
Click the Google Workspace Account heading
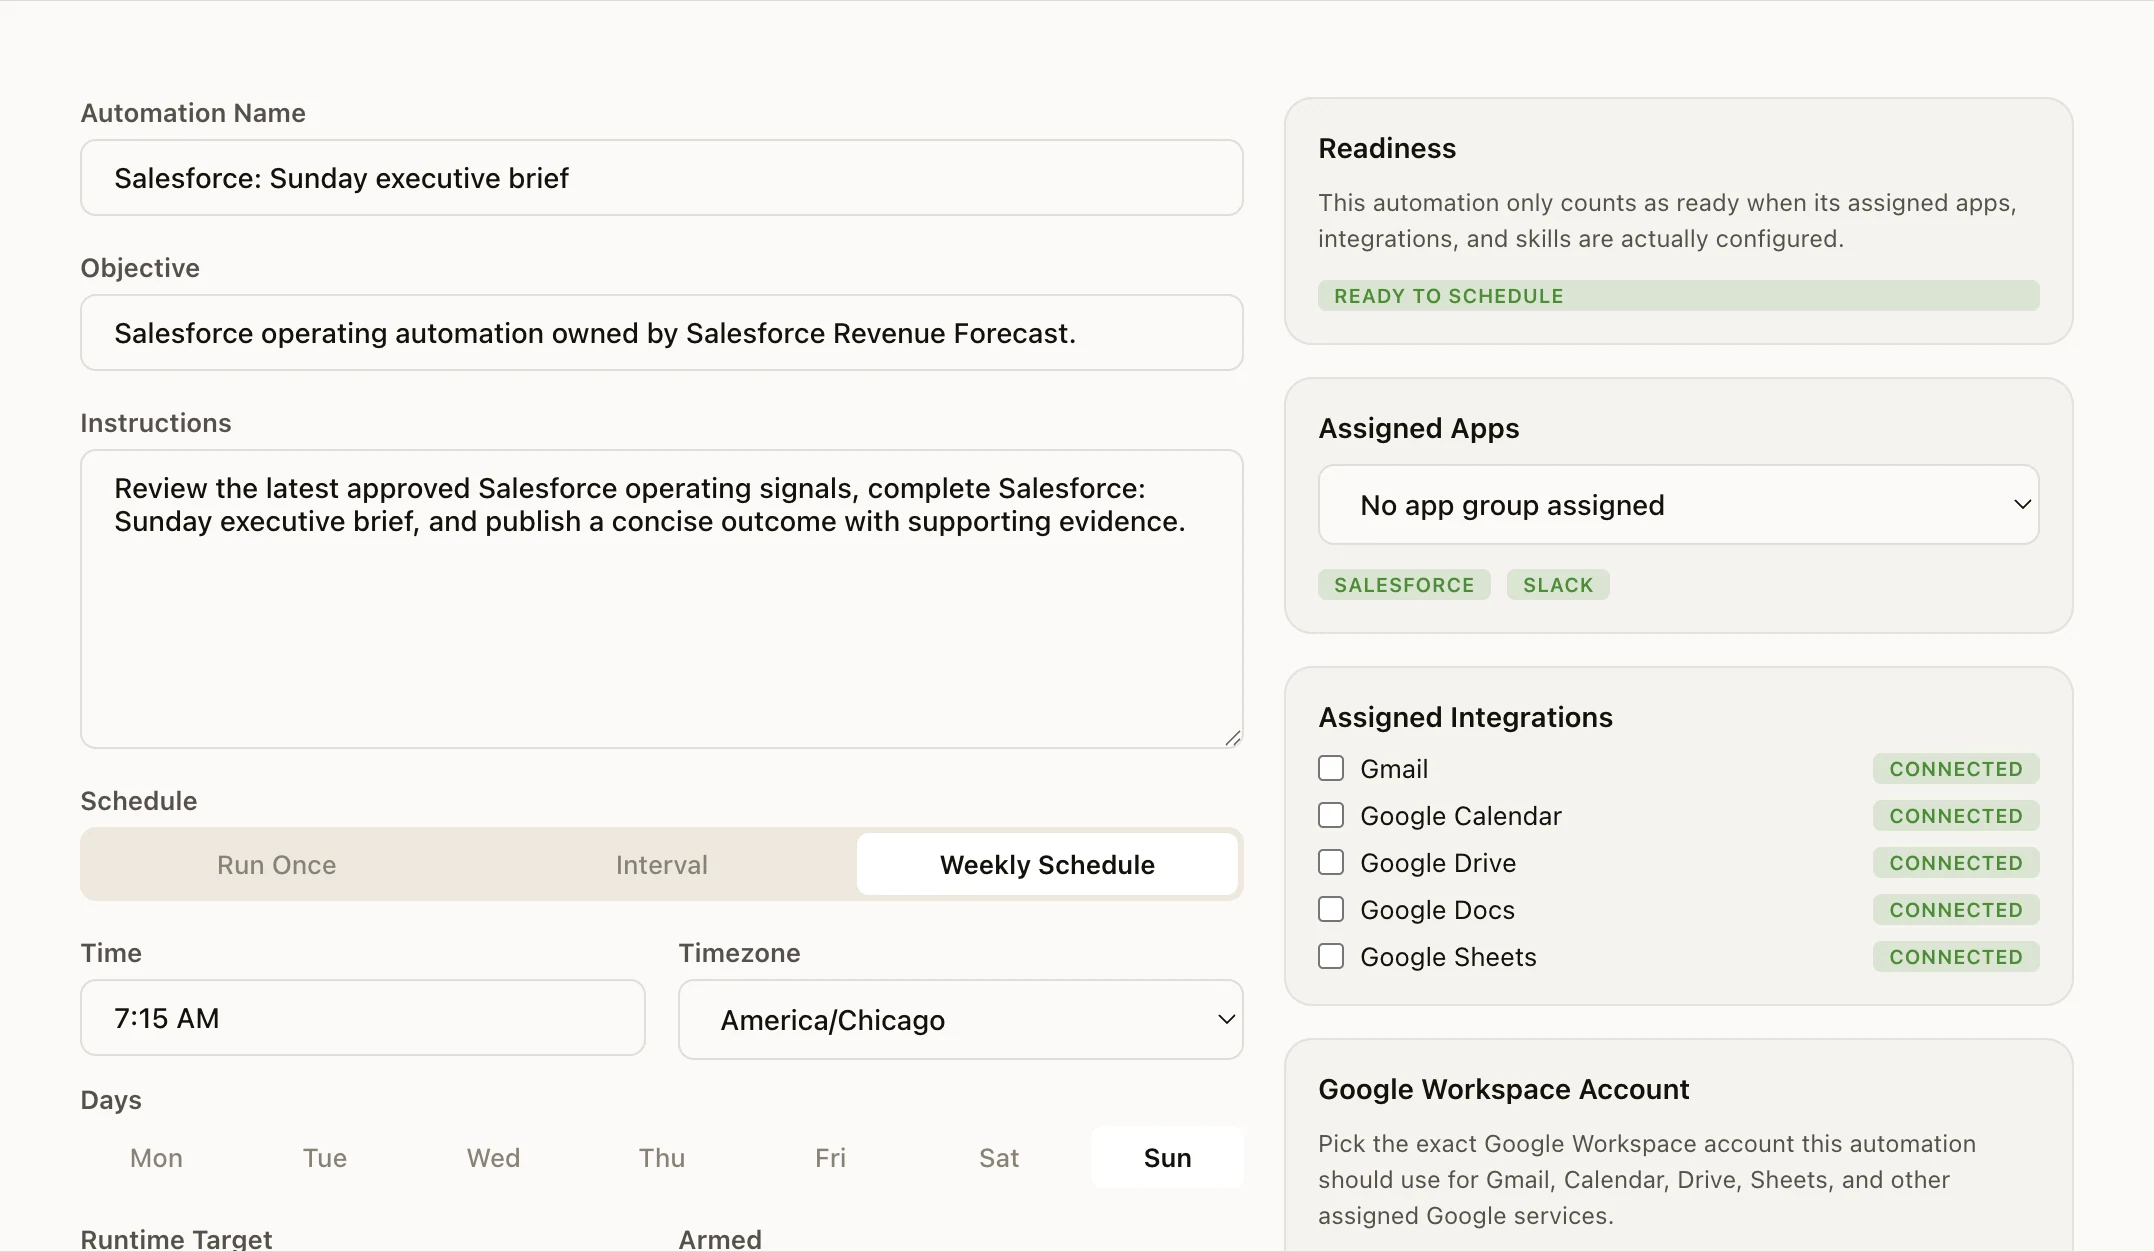pos(1503,1089)
